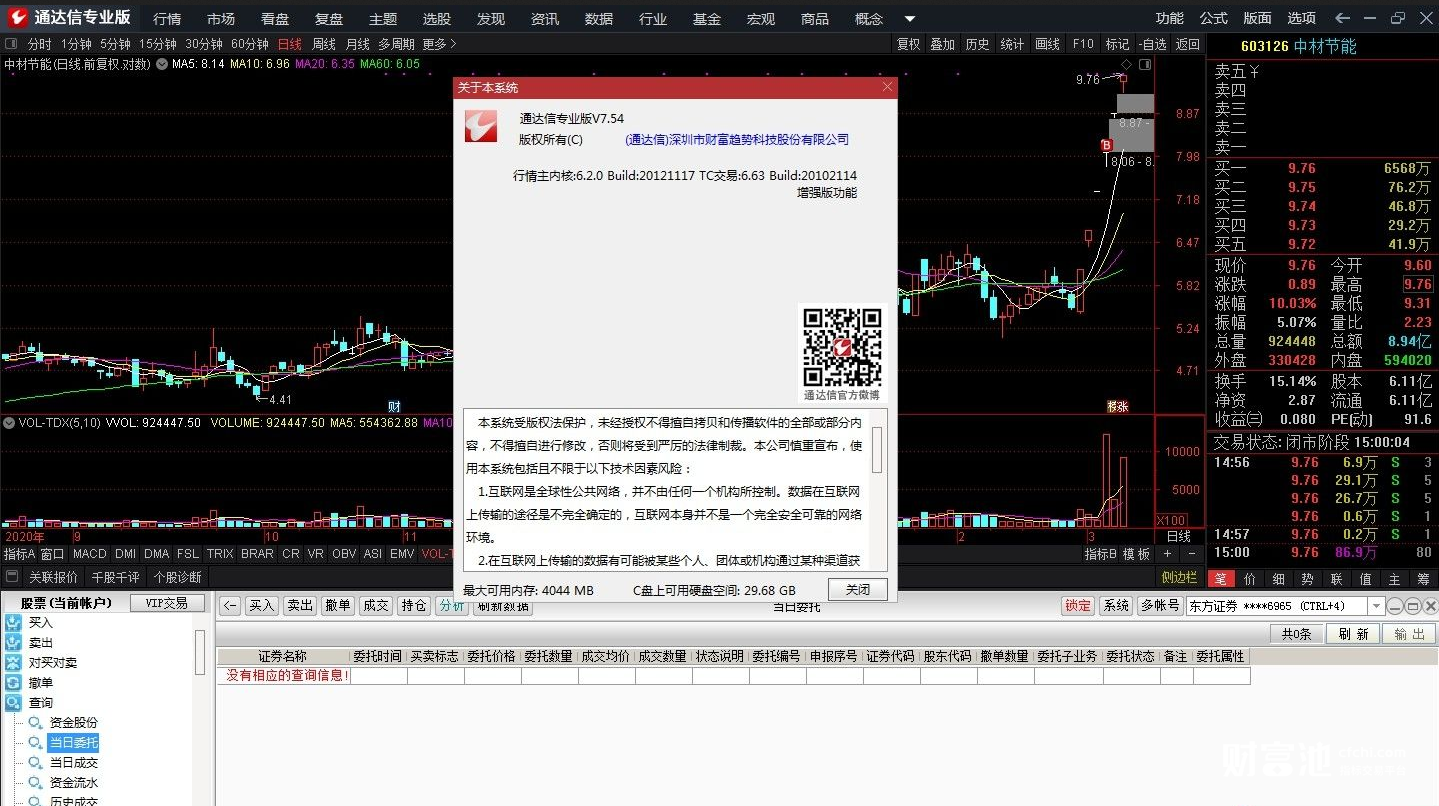The width and height of the screenshot is (1439, 806).
Task: Toggle 复权 price adjustment
Action: click(908, 44)
